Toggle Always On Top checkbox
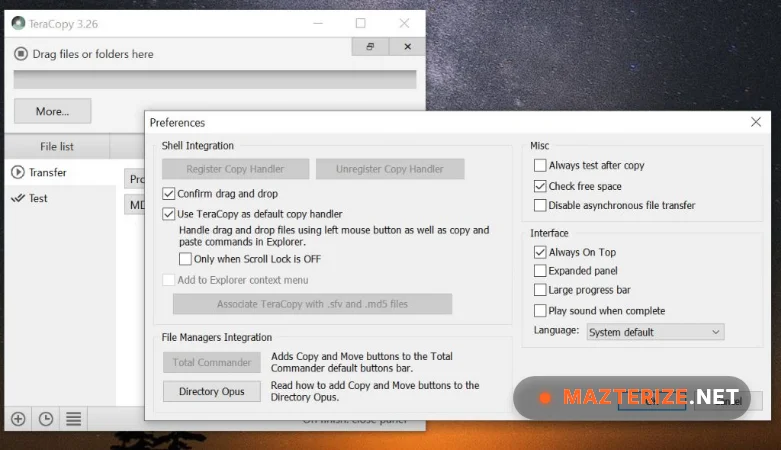The image size is (781, 450). point(540,252)
